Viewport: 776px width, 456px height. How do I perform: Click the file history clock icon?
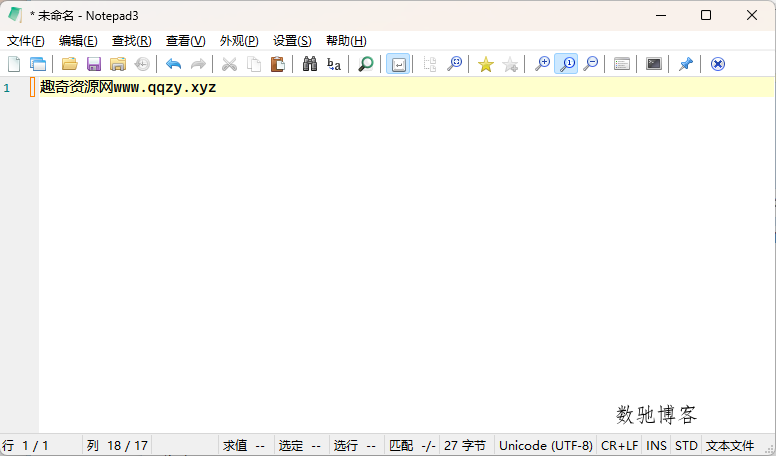pos(142,64)
